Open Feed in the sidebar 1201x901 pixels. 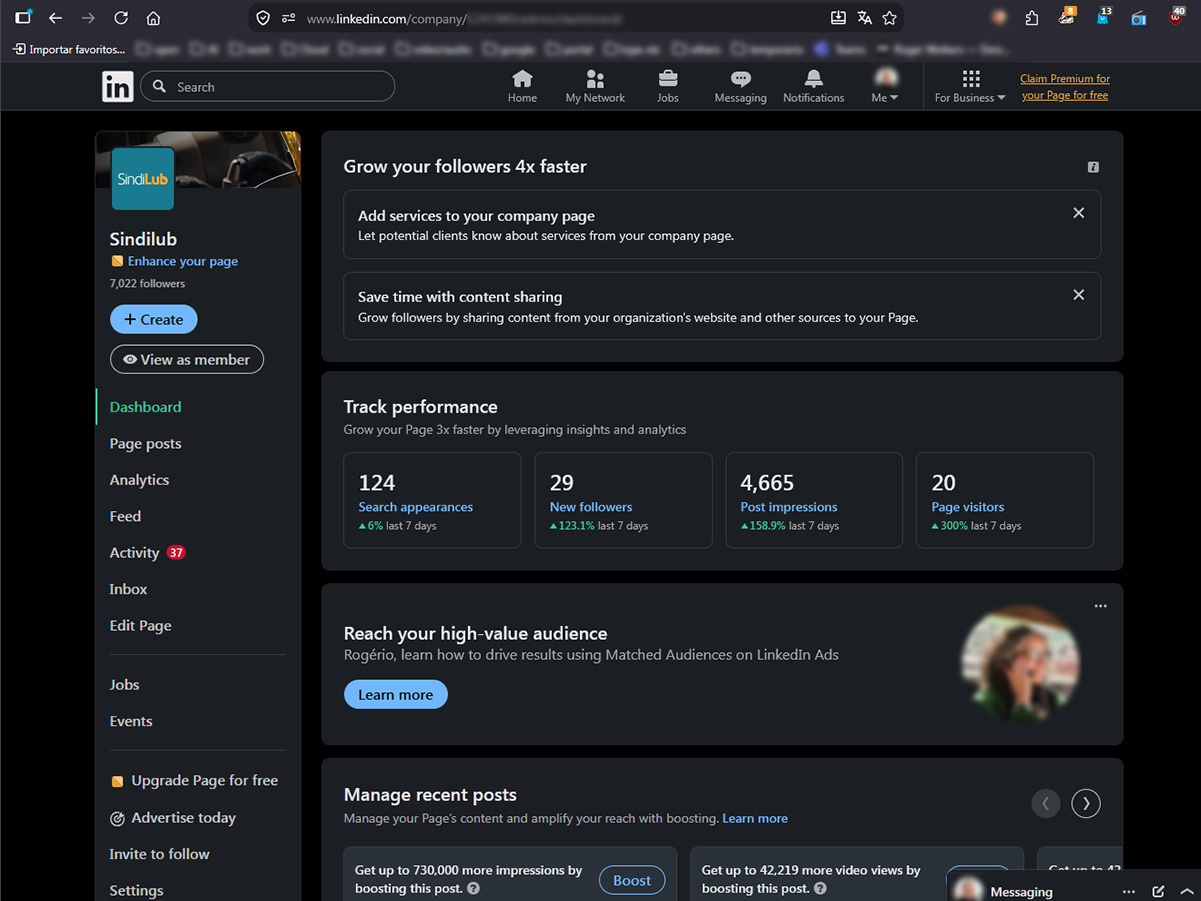click(x=125, y=516)
